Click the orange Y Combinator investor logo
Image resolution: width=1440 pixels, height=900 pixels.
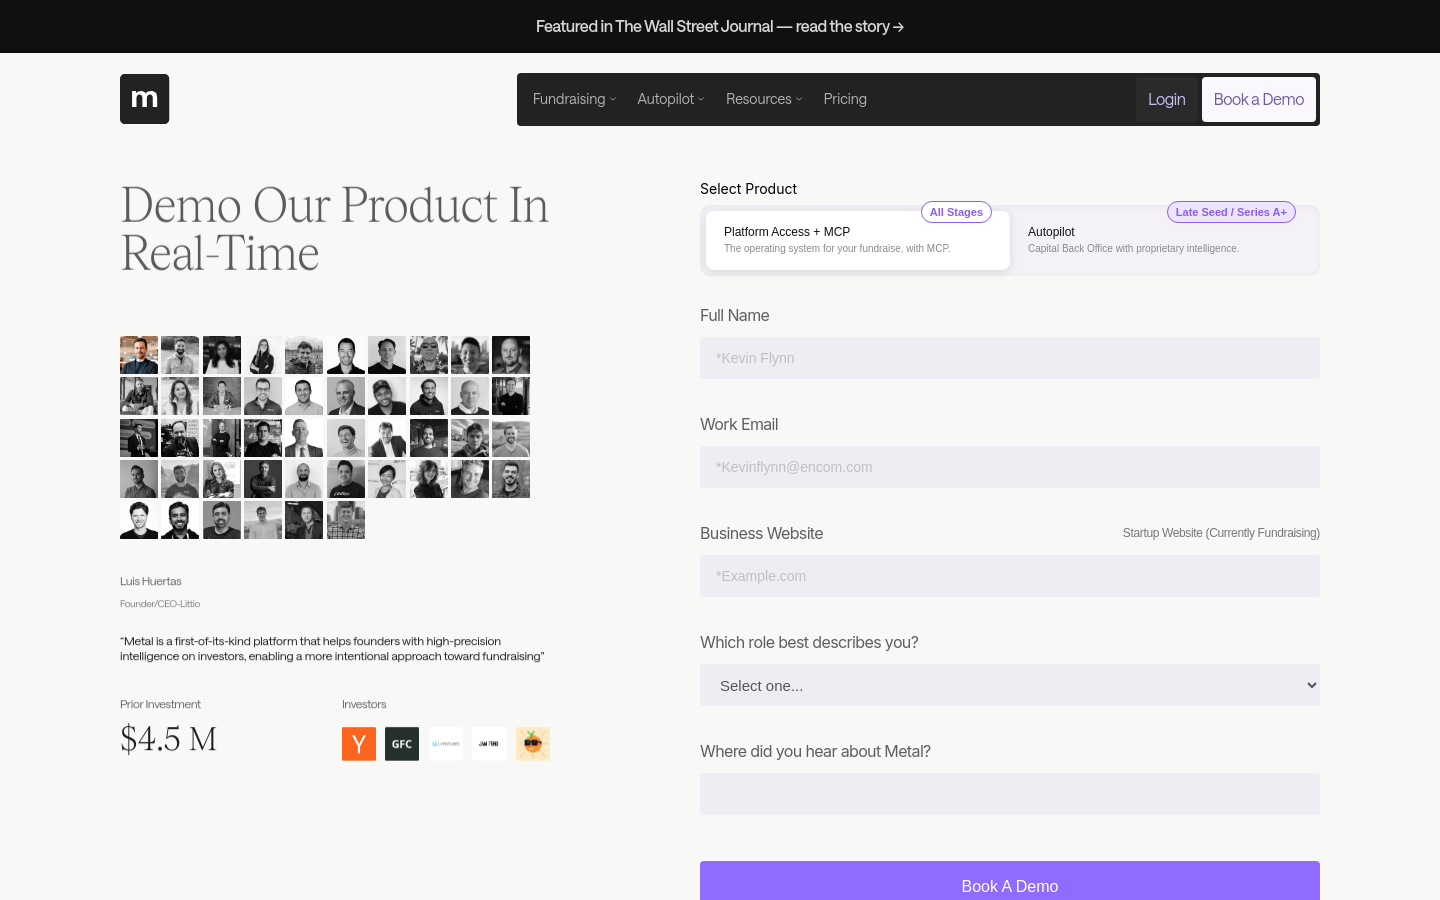[x=359, y=744]
